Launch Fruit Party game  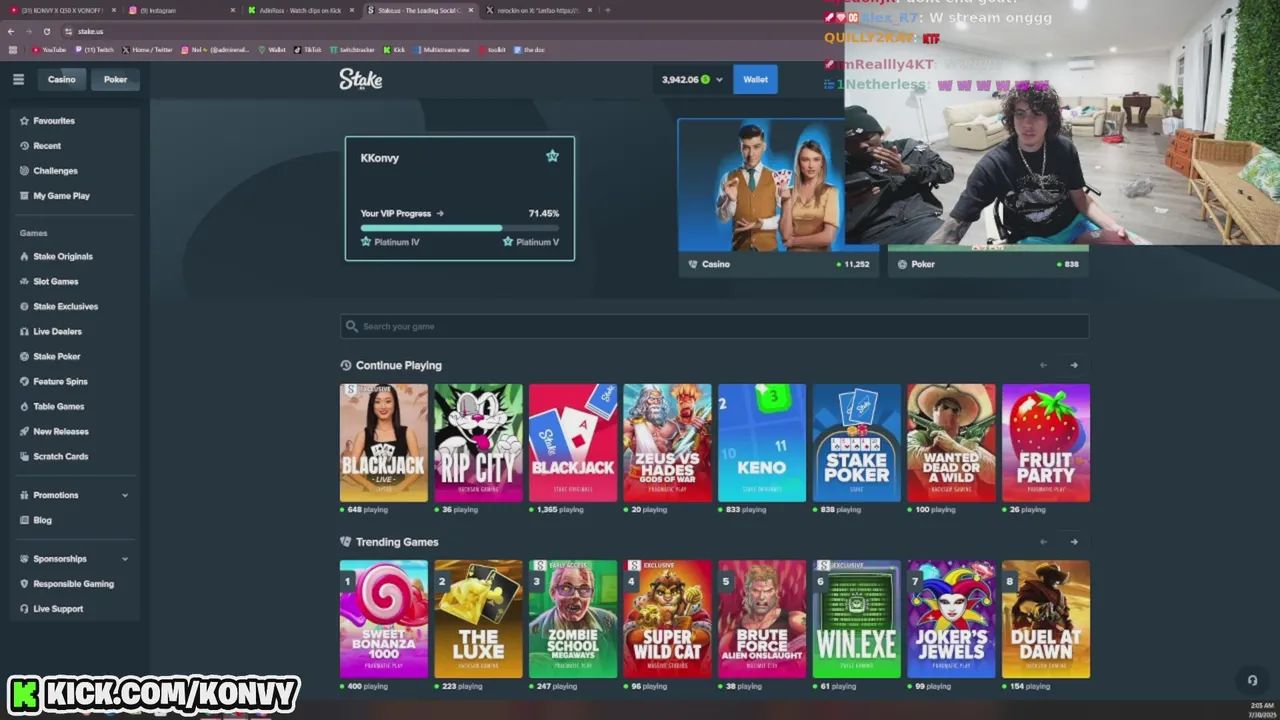[1046, 443]
